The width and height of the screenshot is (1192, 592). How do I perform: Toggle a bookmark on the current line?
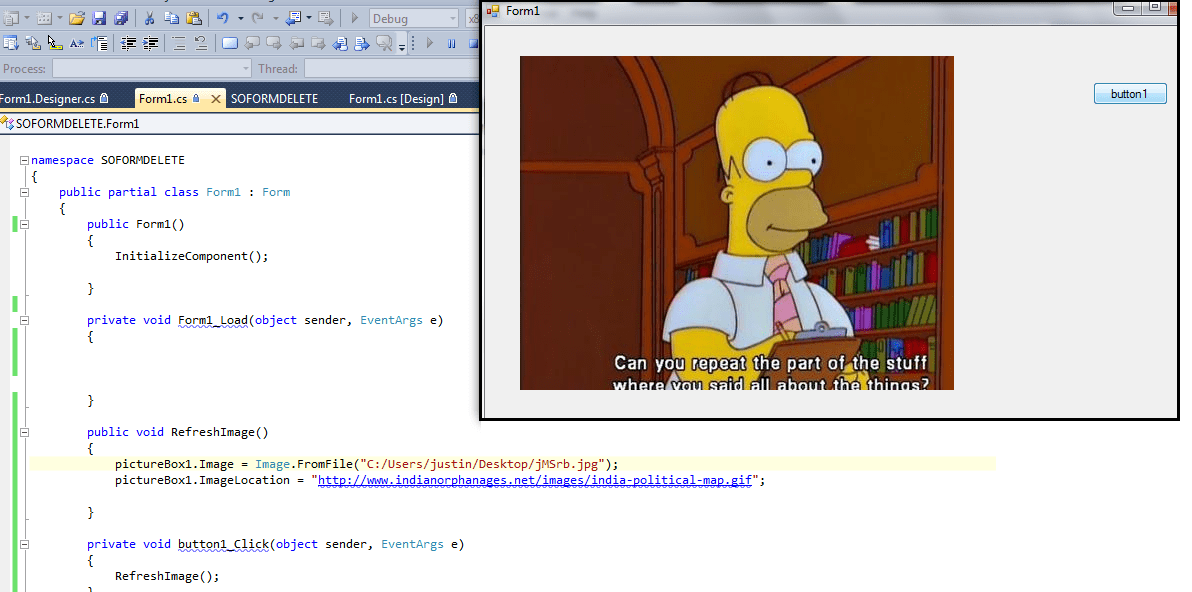click(230, 43)
